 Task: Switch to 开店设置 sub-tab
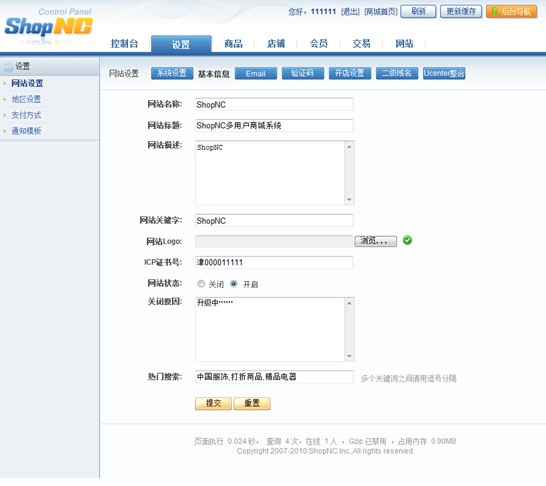pyautogui.click(x=350, y=73)
